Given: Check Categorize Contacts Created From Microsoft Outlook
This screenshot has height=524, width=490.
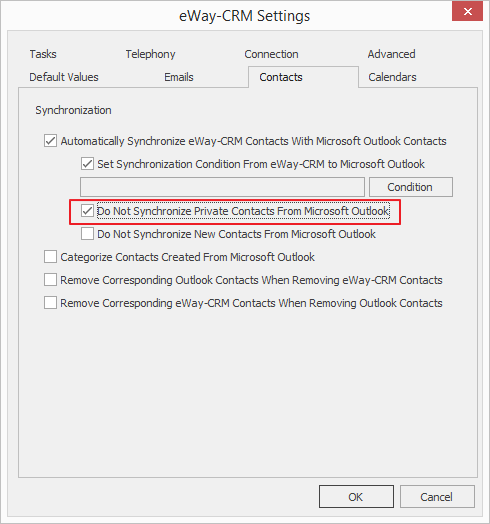Looking at the screenshot, I should (50, 257).
